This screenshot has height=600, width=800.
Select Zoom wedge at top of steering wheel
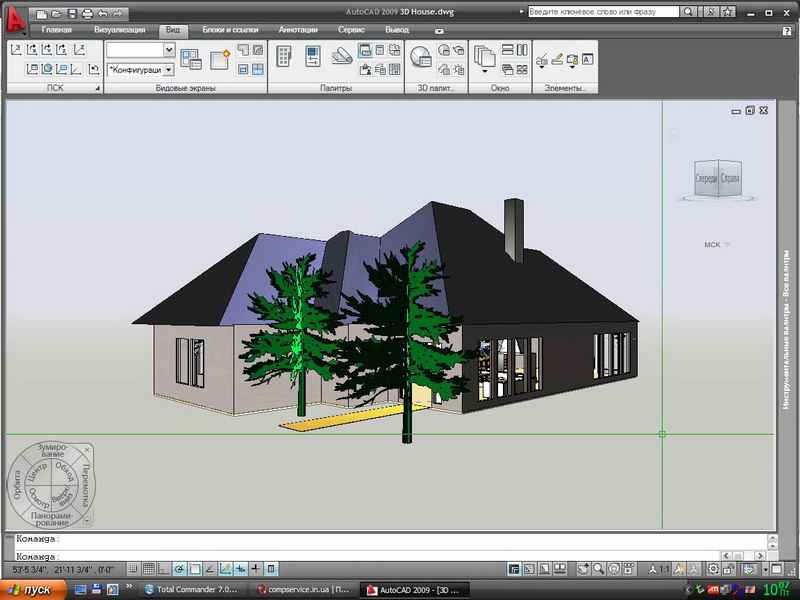pos(50,452)
